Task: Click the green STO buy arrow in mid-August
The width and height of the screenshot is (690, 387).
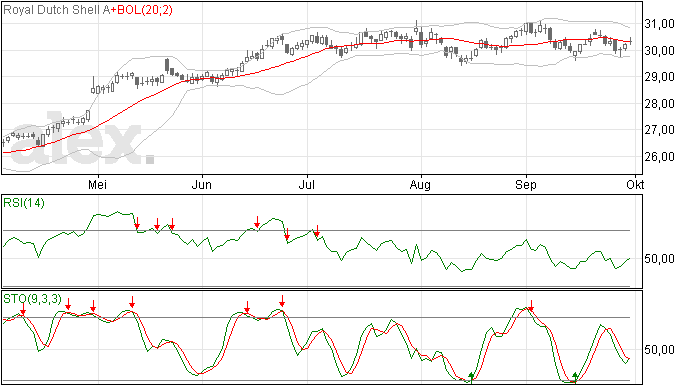Action: click(x=472, y=377)
